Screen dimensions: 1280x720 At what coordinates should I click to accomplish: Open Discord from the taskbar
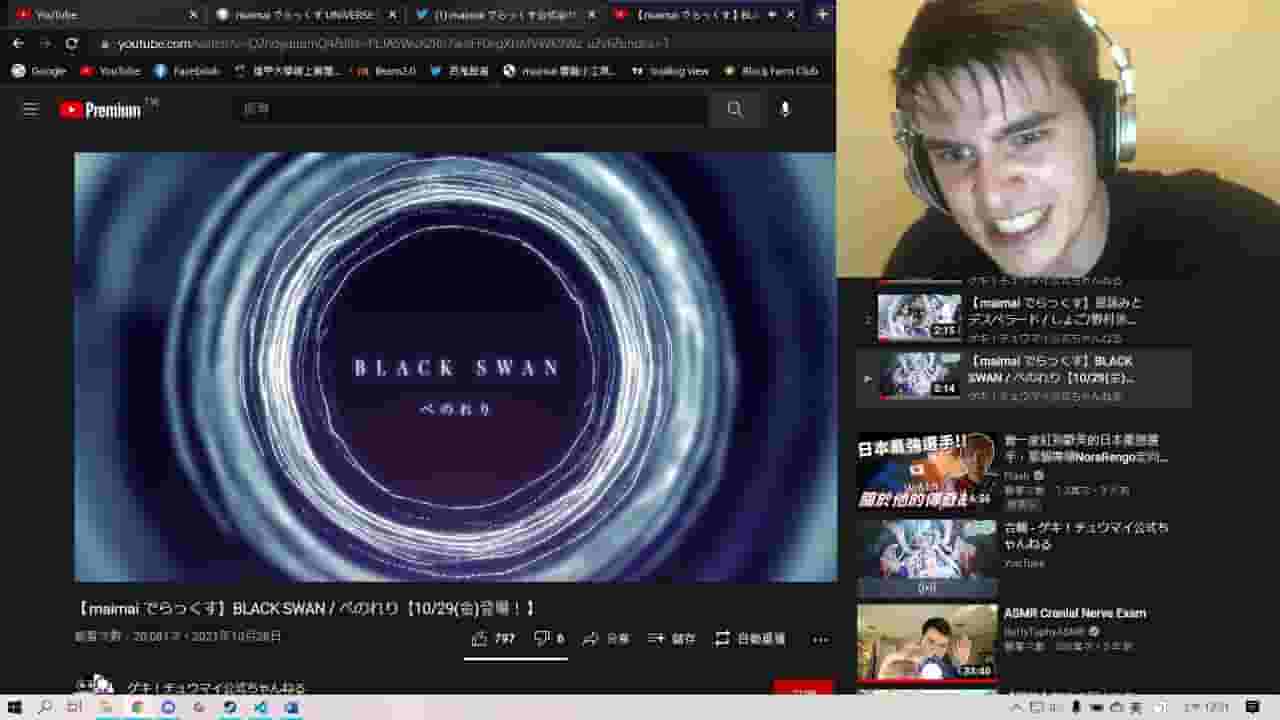click(x=167, y=707)
